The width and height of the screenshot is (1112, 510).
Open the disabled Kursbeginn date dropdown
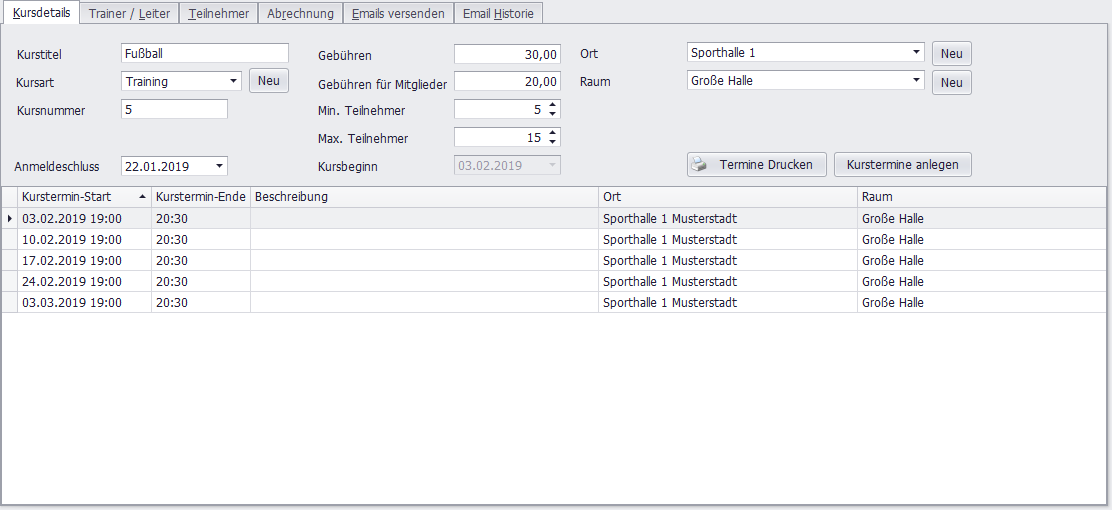point(552,165)
